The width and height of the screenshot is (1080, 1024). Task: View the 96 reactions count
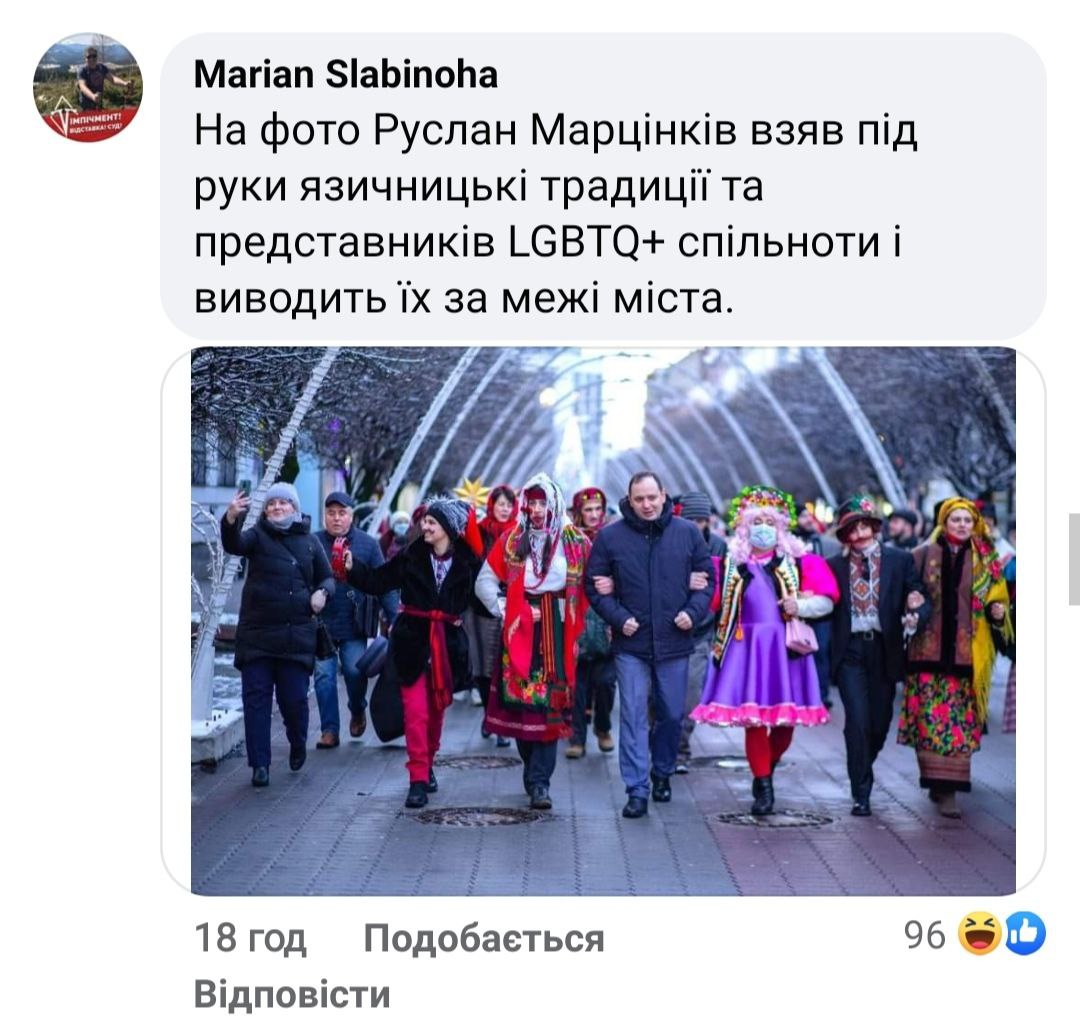[924, 935]
